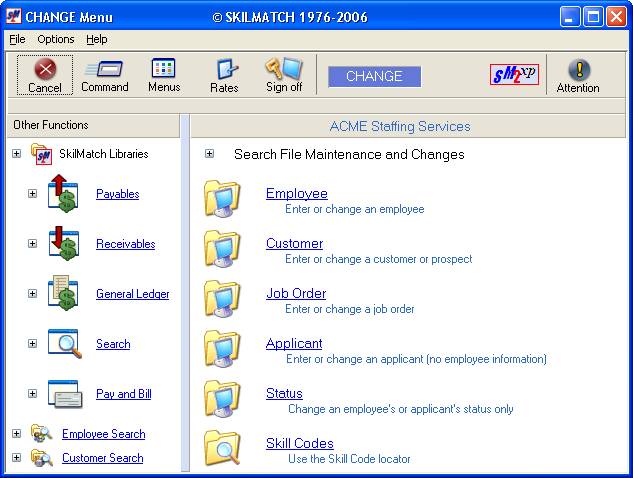Expand the Search tree node
The height and width of the screenshot is (478, 633).
pyautogui.click(x=33, y=344)
